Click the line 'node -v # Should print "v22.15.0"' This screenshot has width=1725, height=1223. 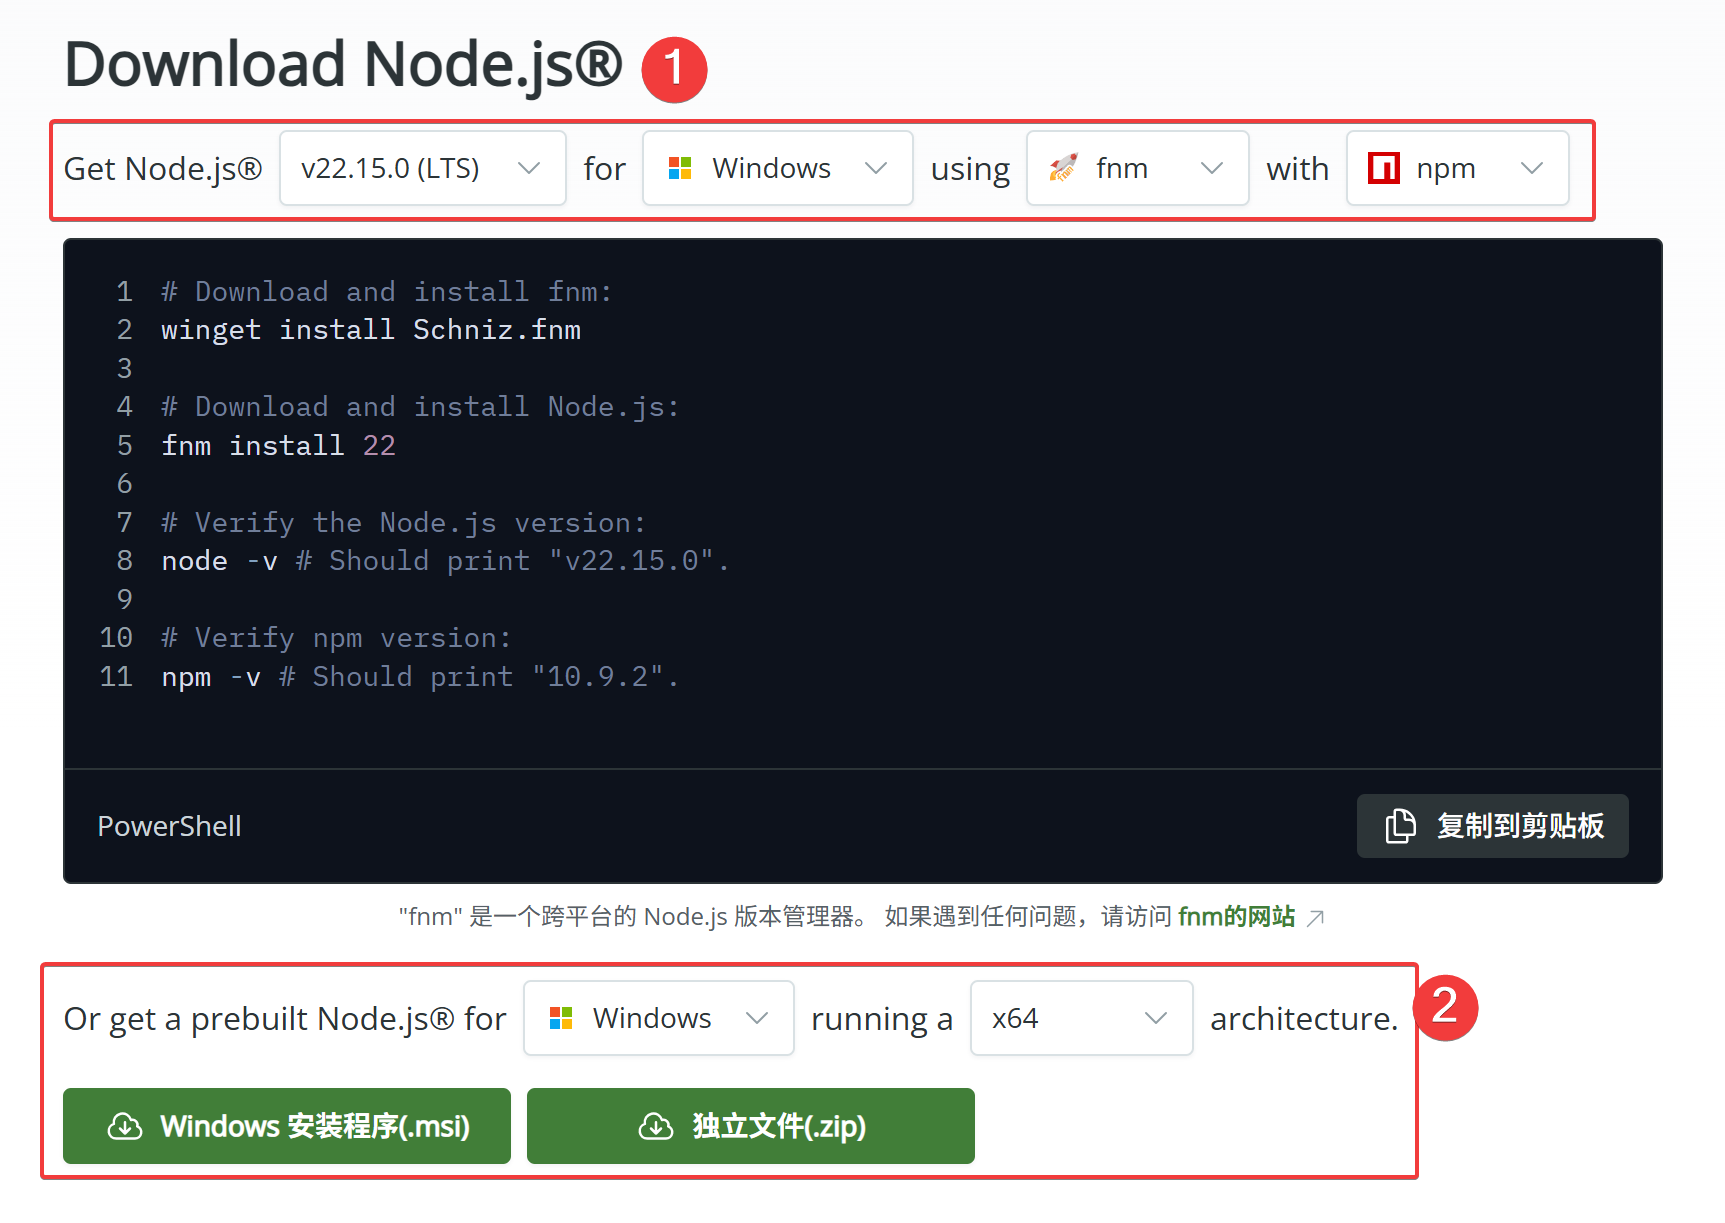[x=446, y=561]
